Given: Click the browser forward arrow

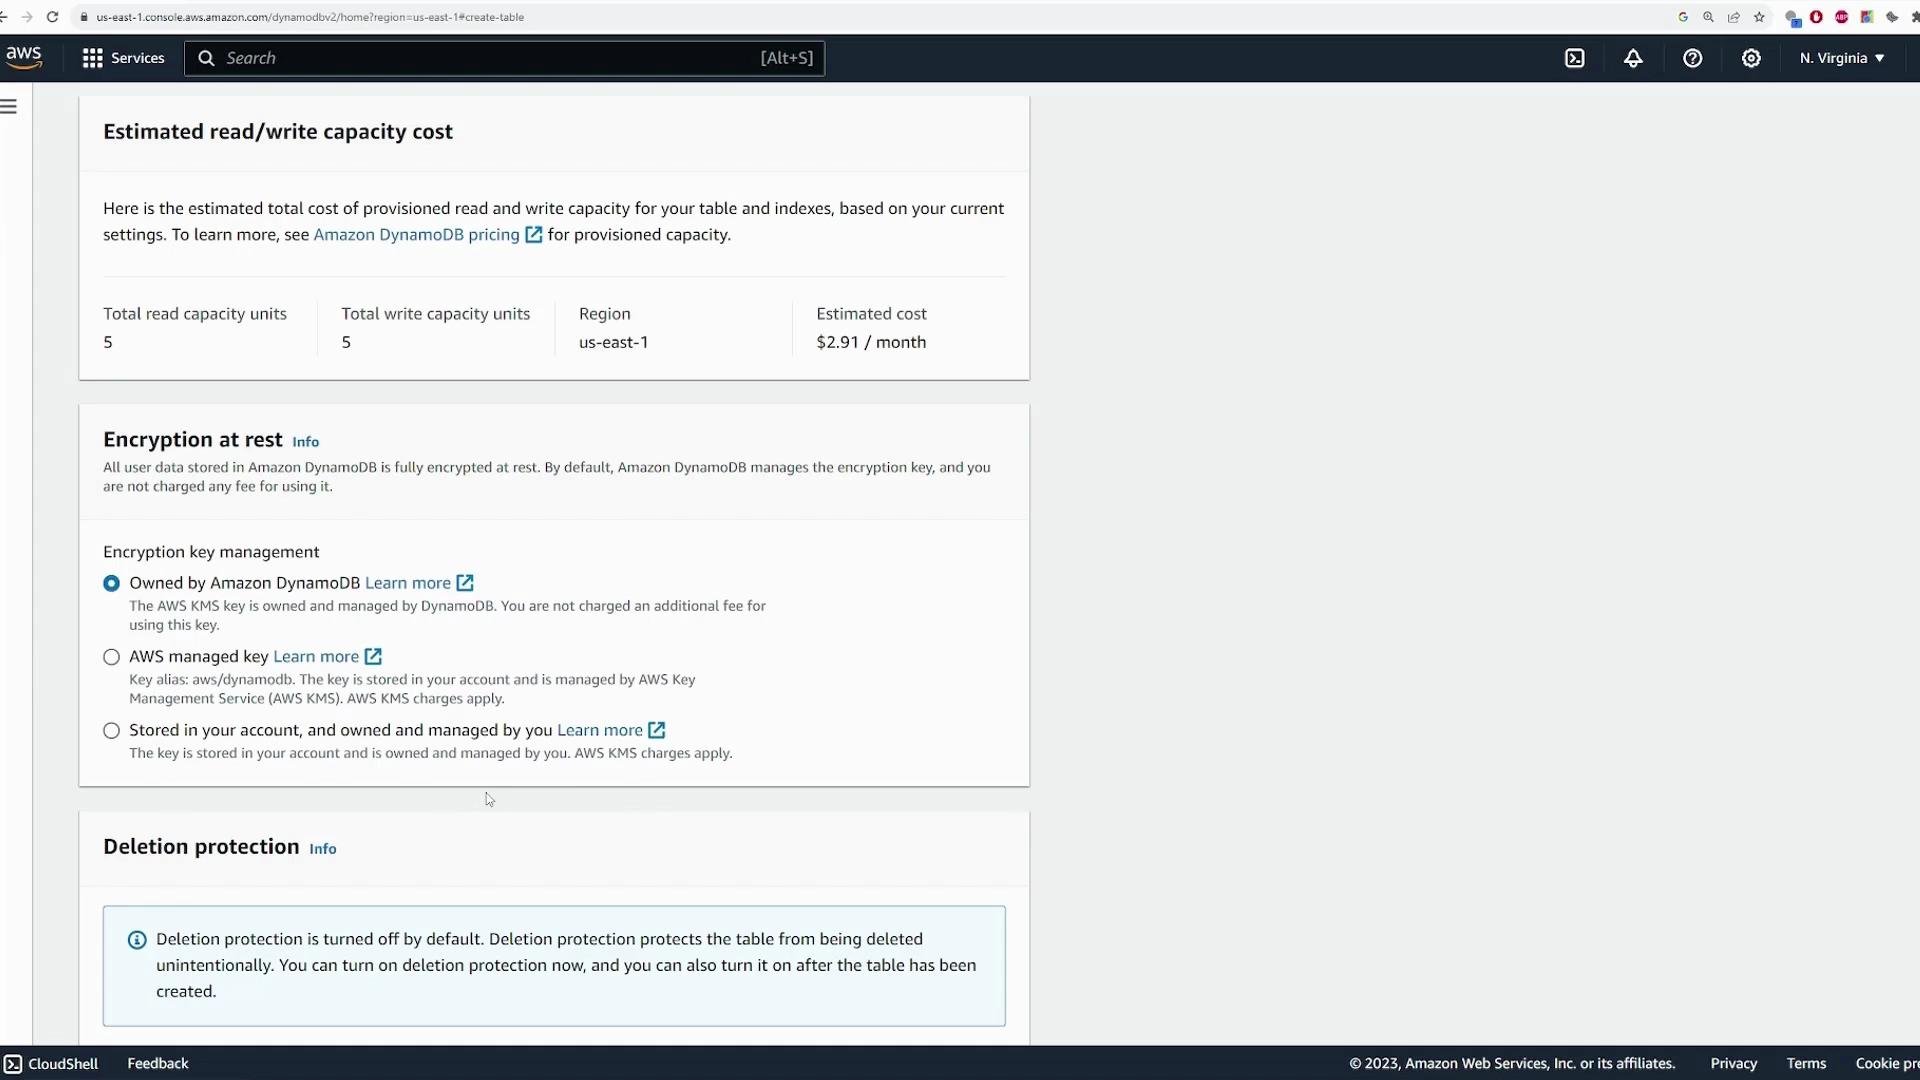Looking at the screenshot, I should [x=27, y=17].
